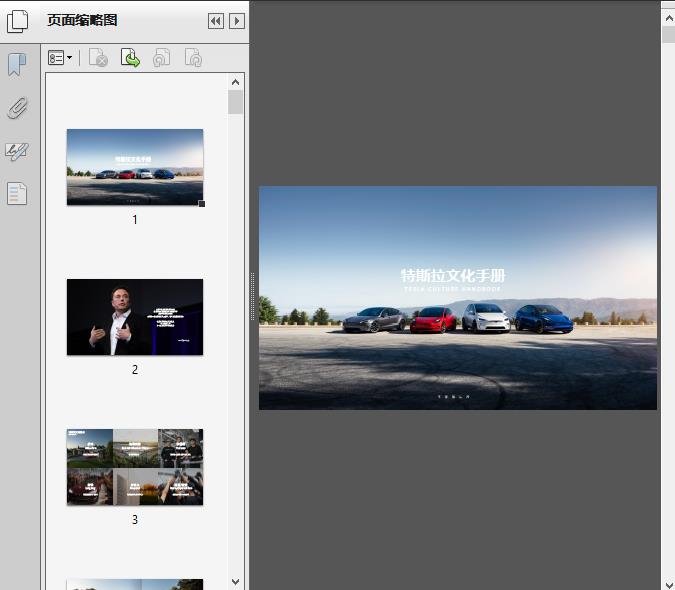
Task: Click the panel divider resize grip
Action: coord(252,296)
